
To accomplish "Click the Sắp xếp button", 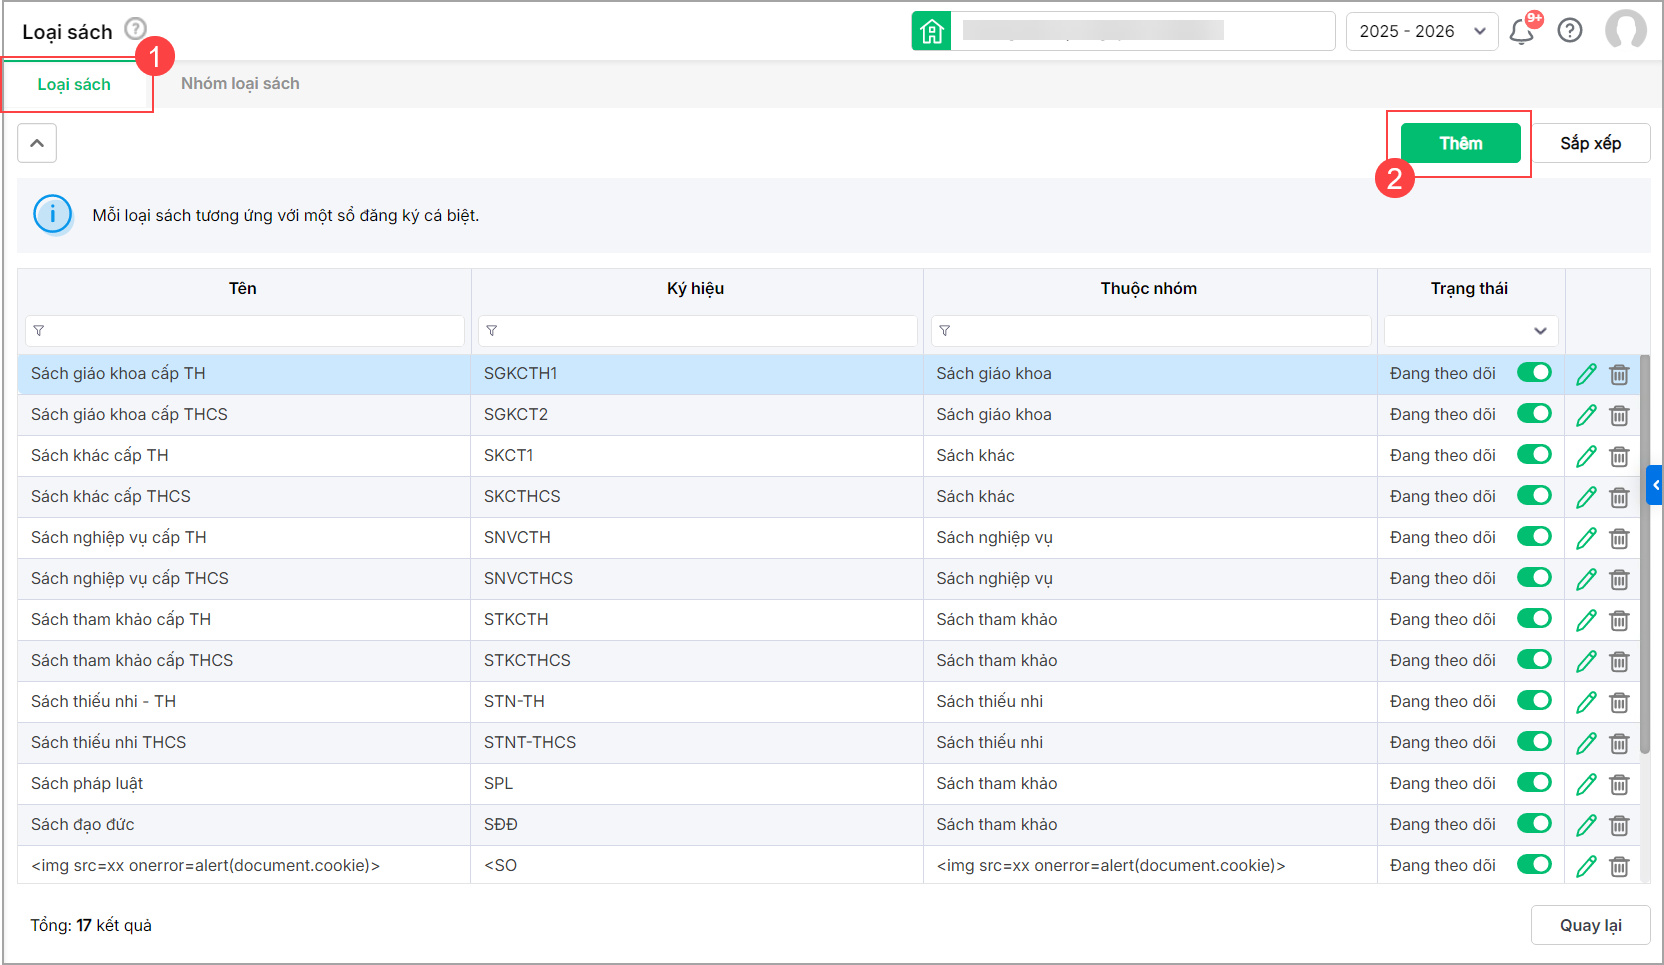I will tap(1590, 143).
